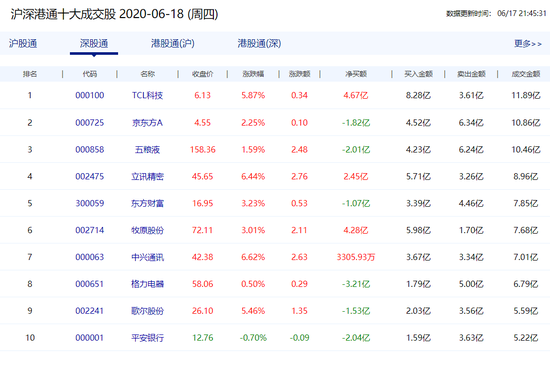The image size is (550, 366).
Task: Click TCL科技 turnover 11.89亿
Action: tap(526, 95)
